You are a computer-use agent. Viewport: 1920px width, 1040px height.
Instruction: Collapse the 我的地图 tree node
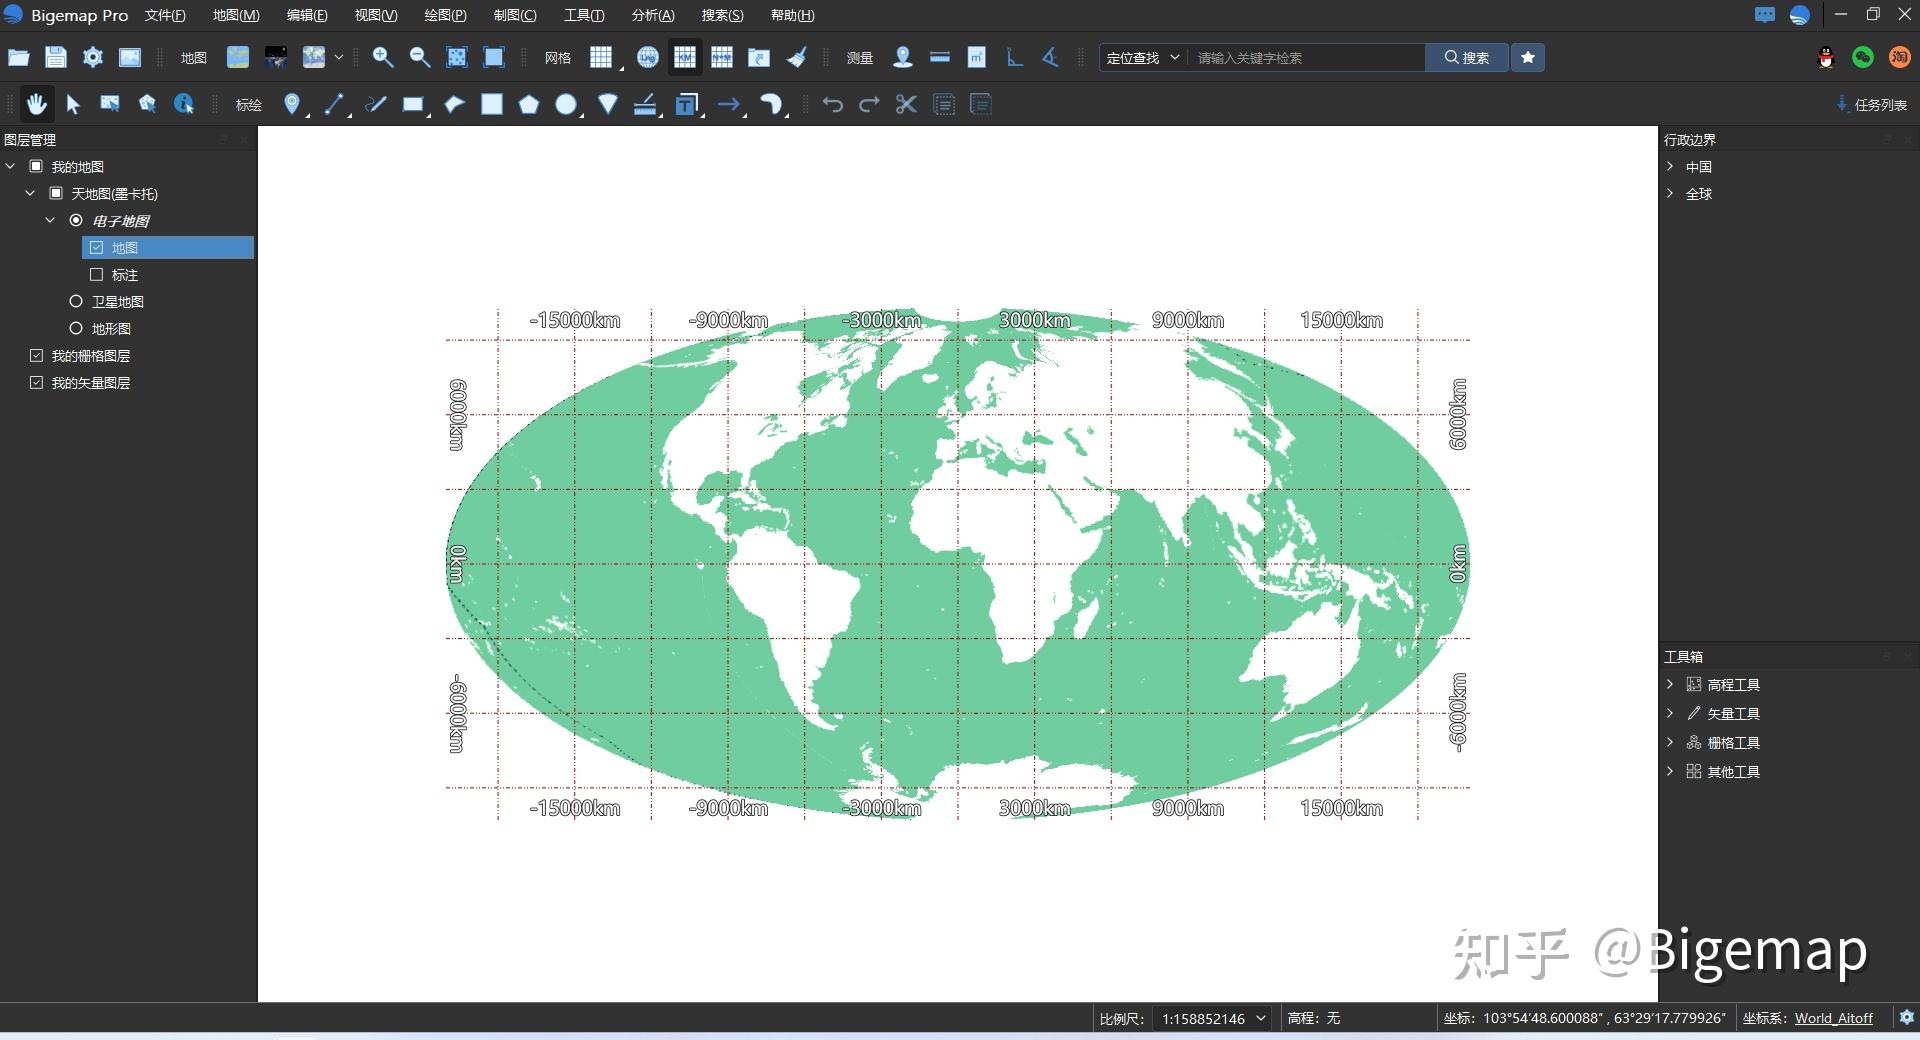point(11,166)
